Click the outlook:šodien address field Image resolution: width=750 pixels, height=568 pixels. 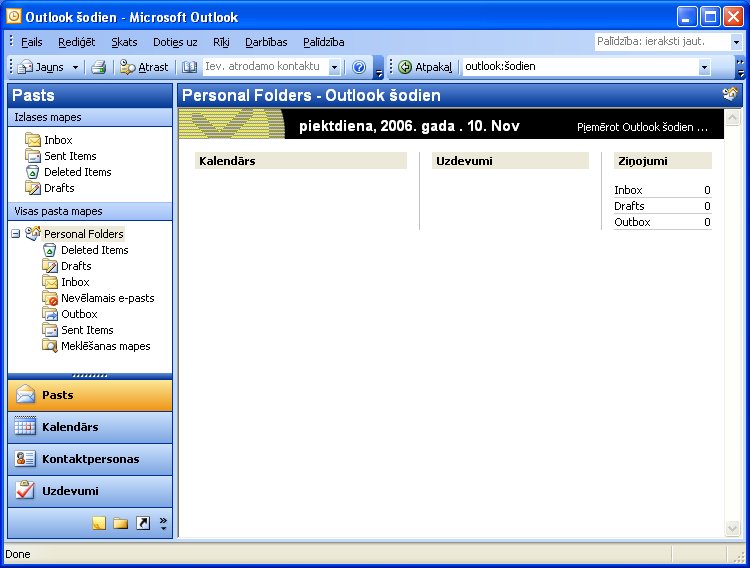580,67
